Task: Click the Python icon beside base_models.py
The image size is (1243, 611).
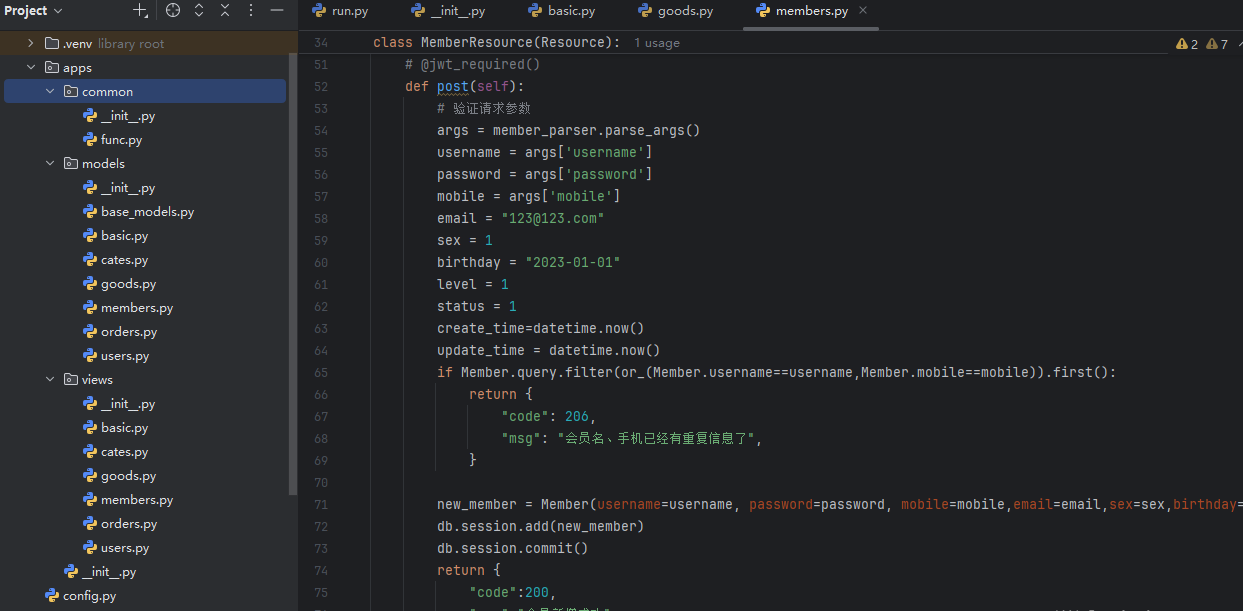Action: point(90,211)
